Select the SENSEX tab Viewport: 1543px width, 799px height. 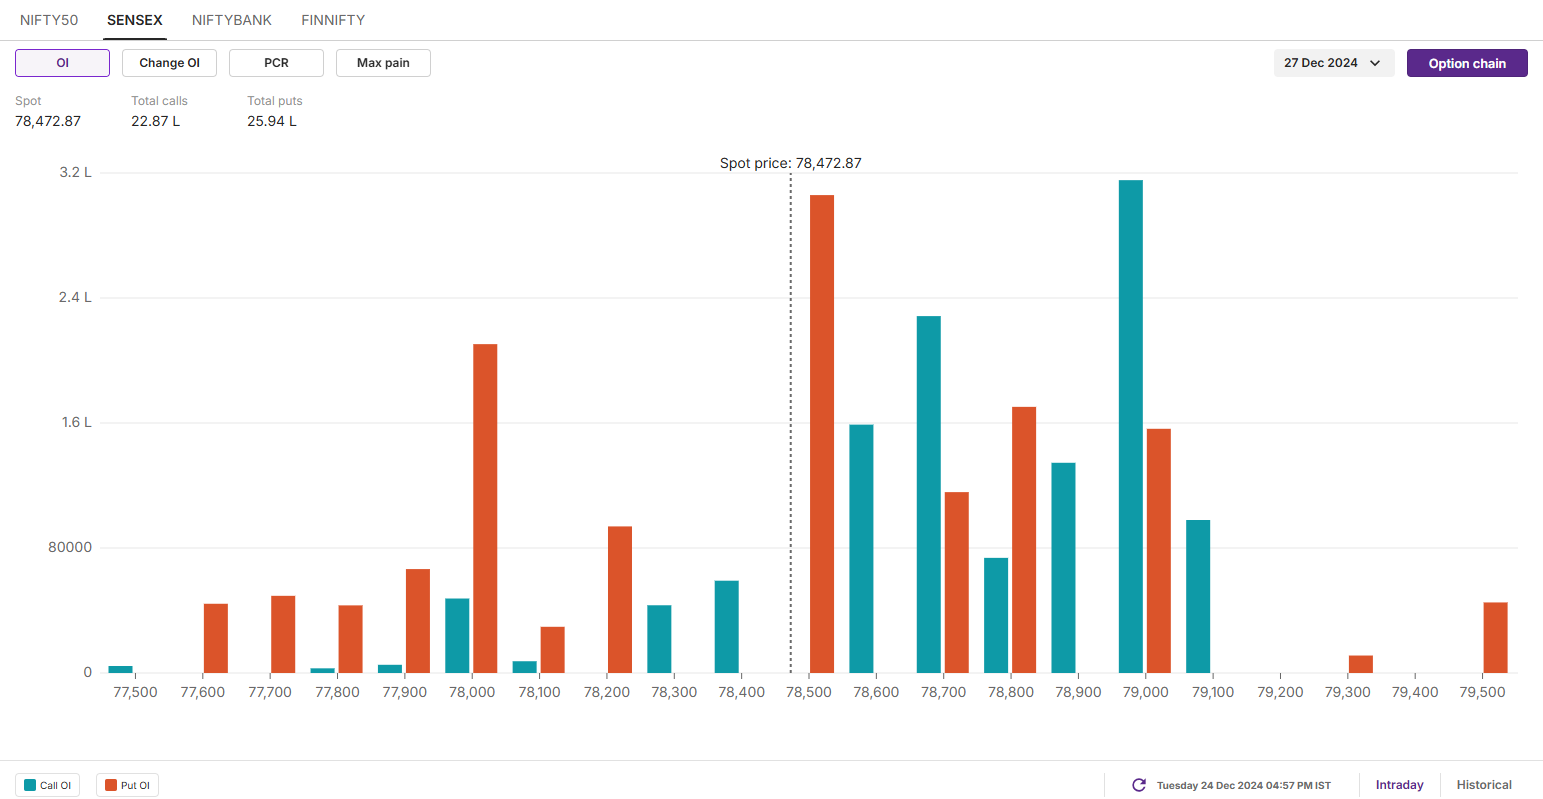click(x=135, y=20)
